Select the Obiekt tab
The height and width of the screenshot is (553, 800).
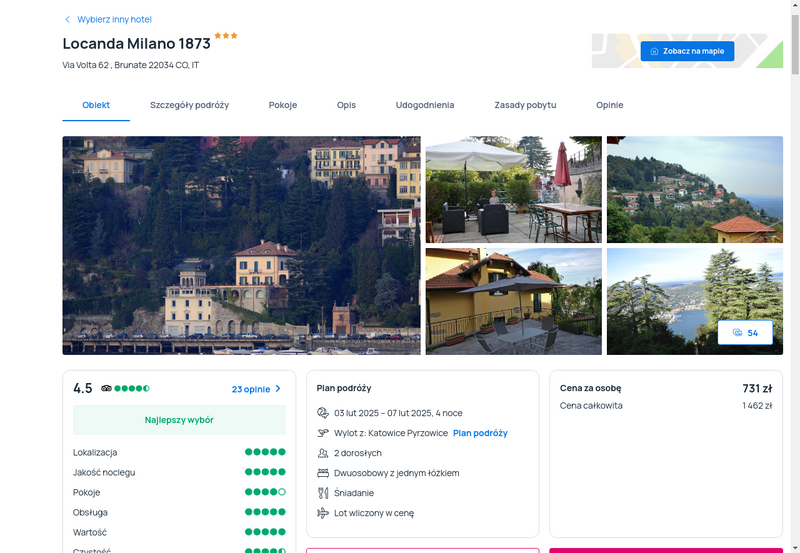point(96,105)
